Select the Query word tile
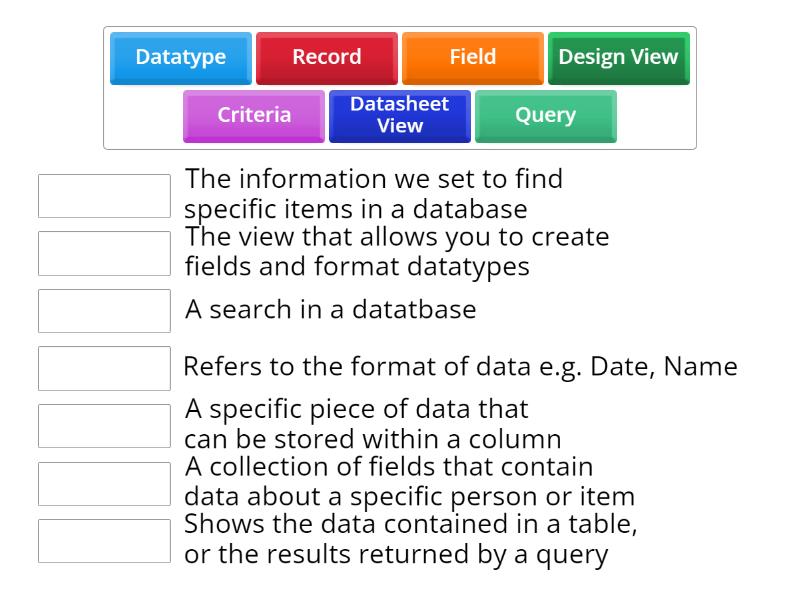 pyautogui.click(x=545, y=116)
